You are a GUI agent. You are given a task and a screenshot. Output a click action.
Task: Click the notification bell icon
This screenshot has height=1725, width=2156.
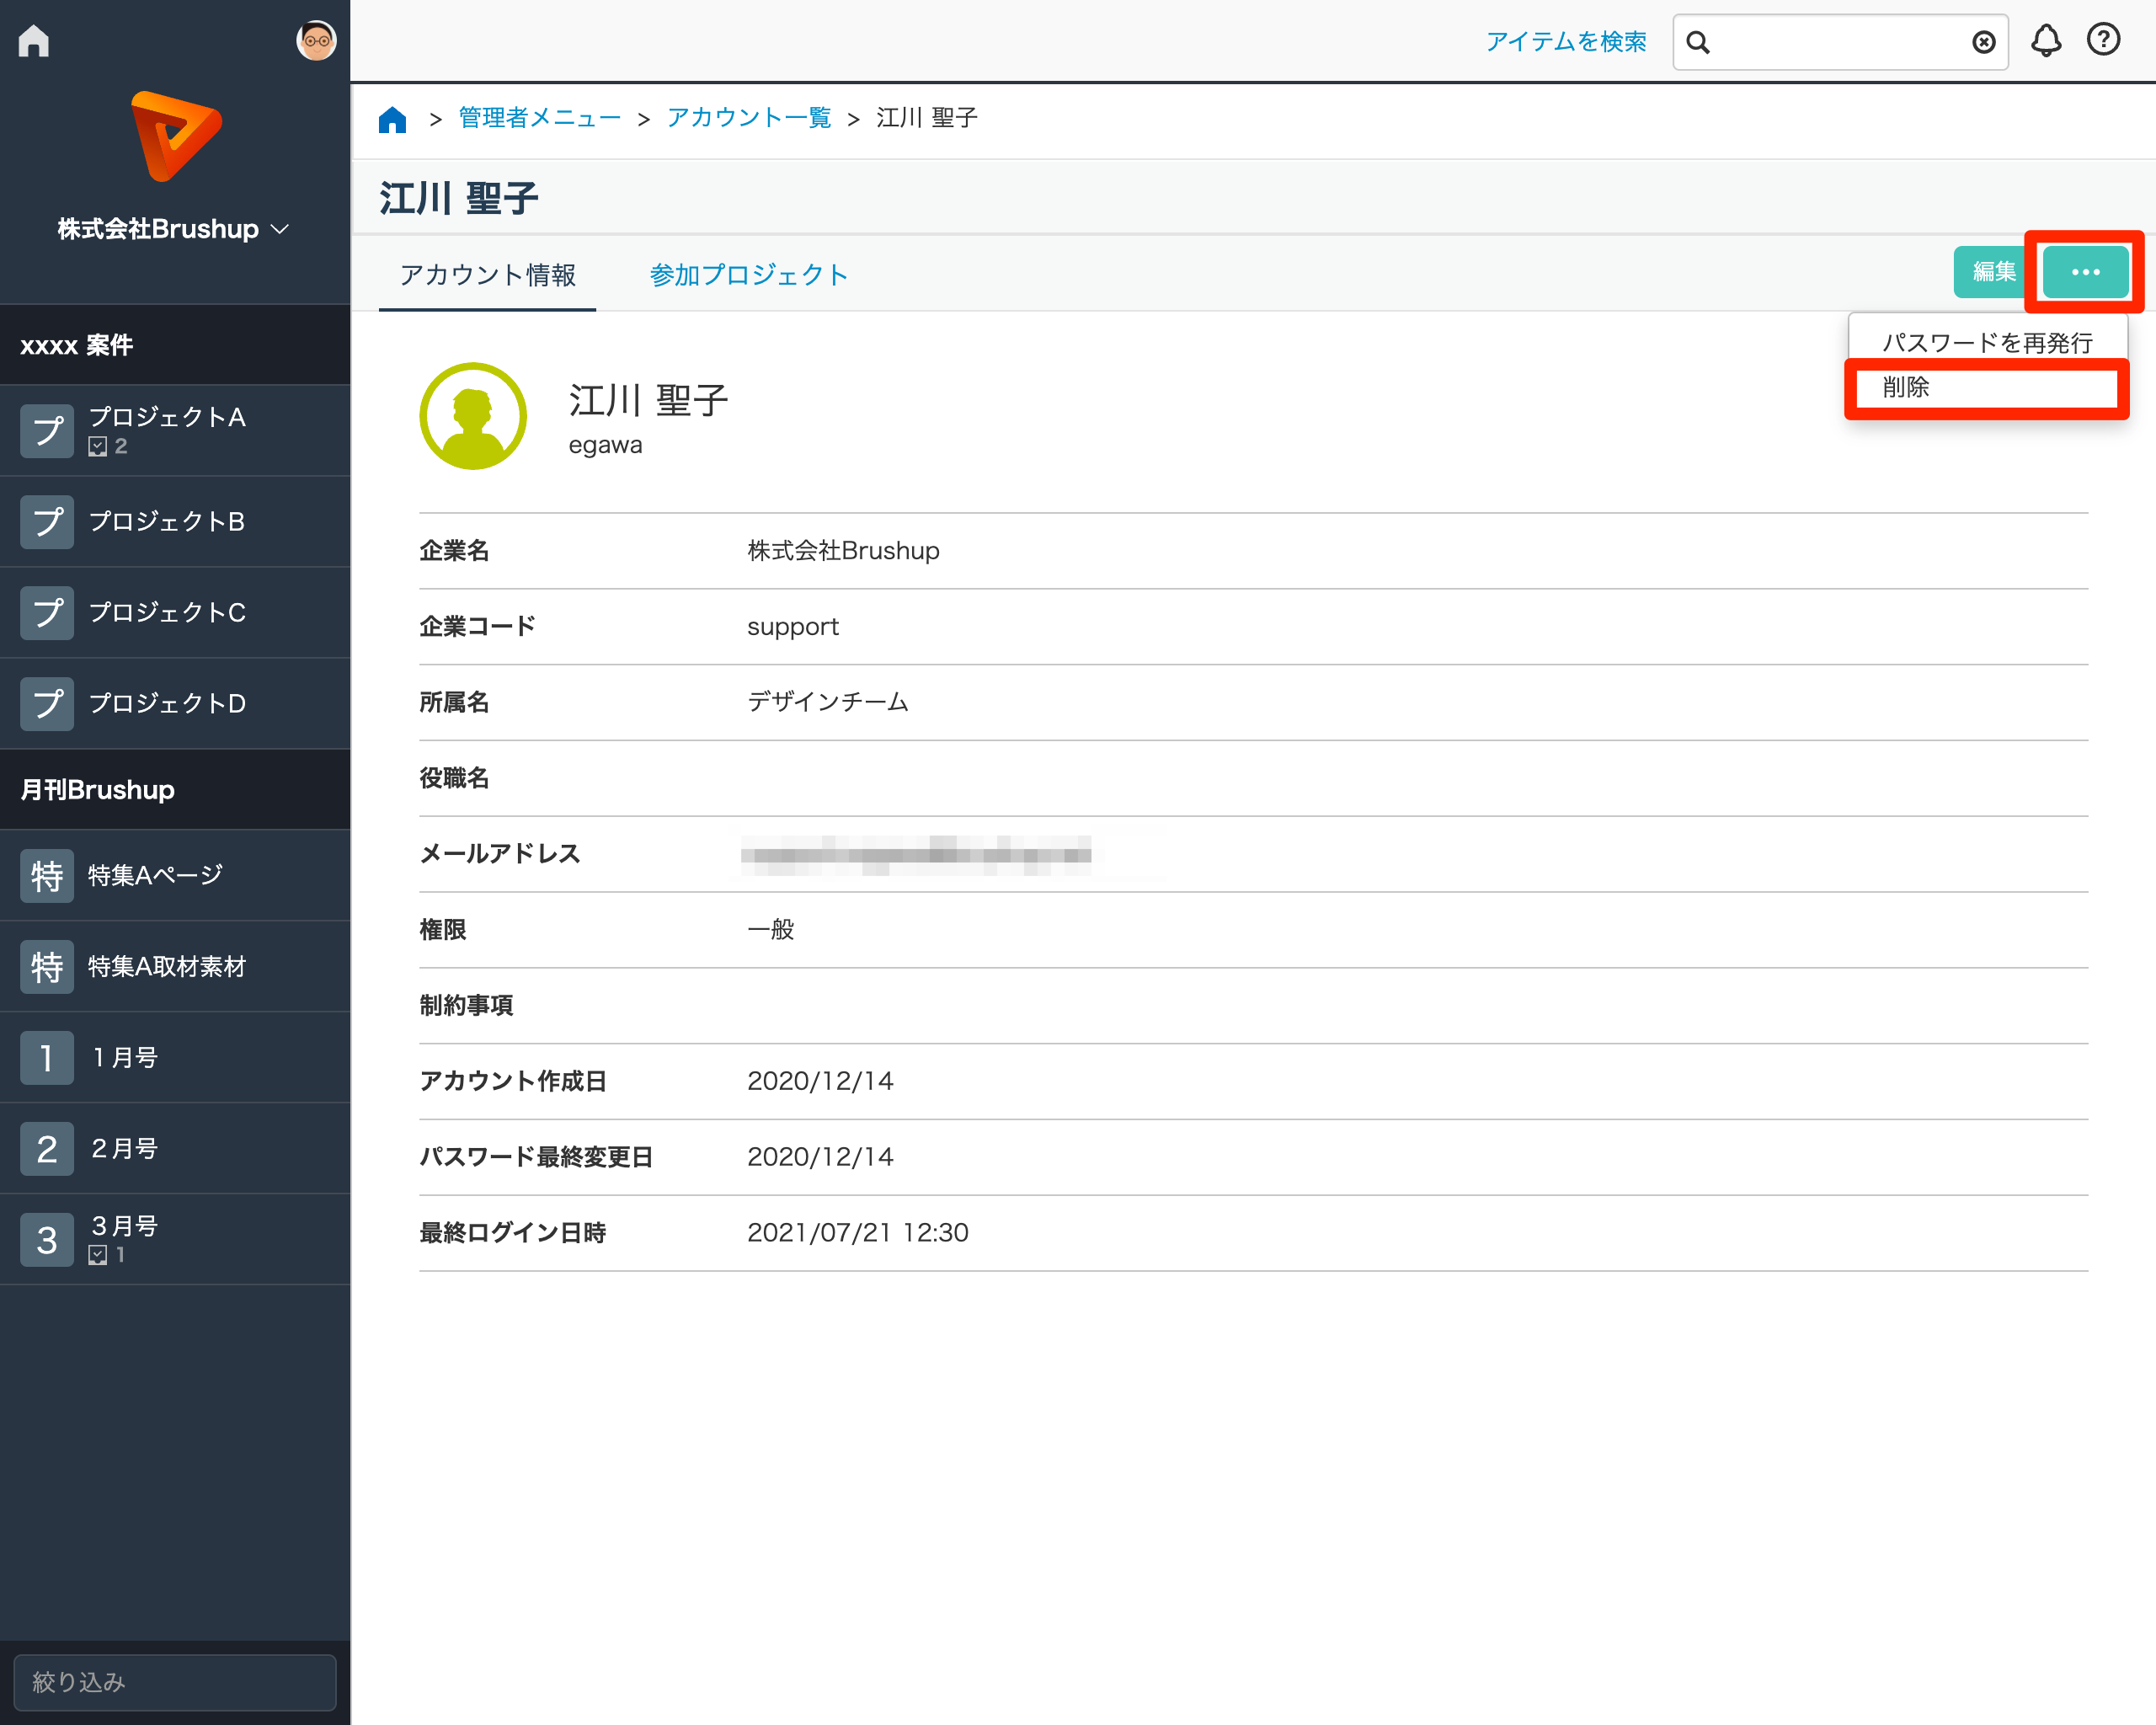coord(2045,41)
